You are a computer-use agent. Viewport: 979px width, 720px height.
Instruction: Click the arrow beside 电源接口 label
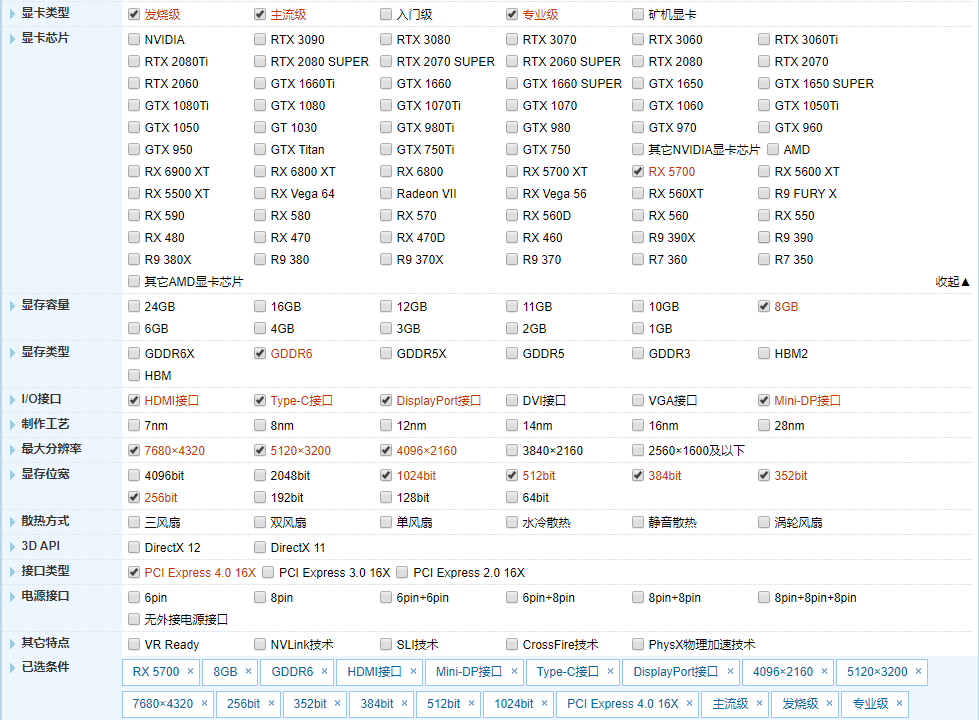12,596
